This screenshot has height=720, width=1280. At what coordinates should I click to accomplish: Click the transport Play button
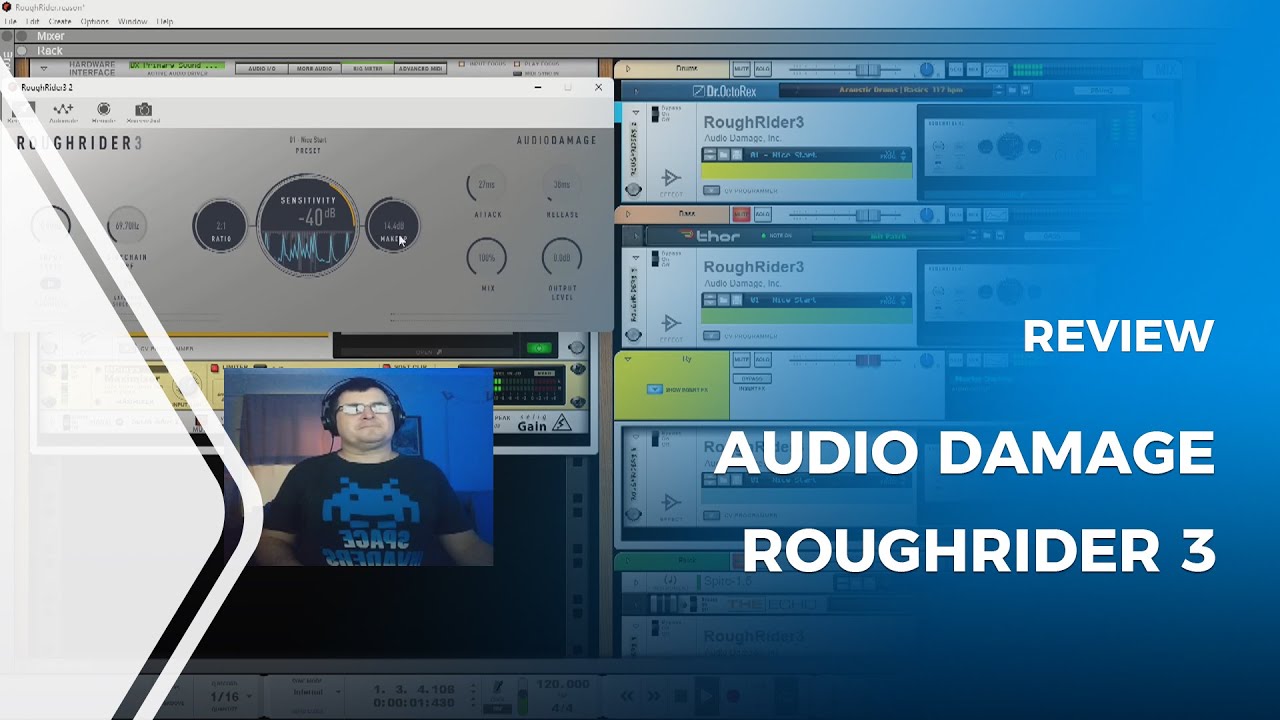pyautogui.click(x=706, y=695)
